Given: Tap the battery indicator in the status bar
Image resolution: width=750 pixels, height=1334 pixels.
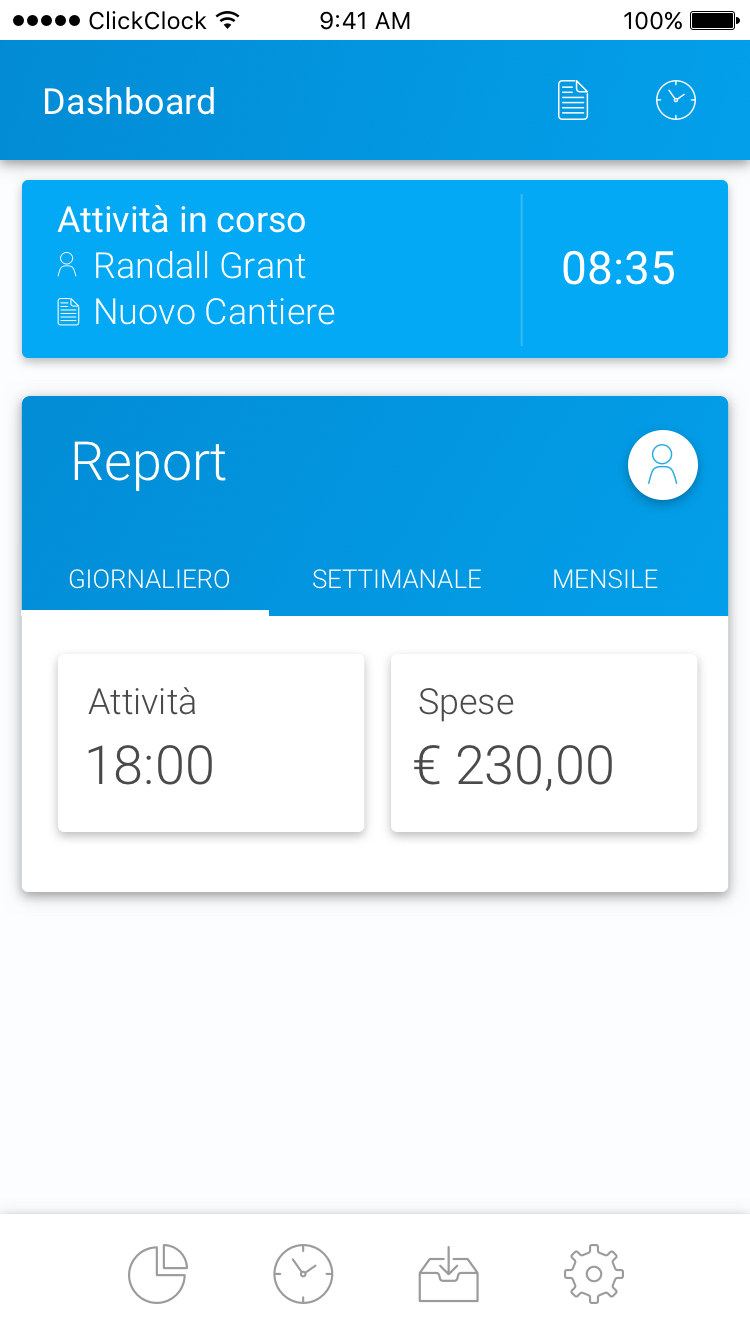Looking at the screenshot, I should coord(713,20).
